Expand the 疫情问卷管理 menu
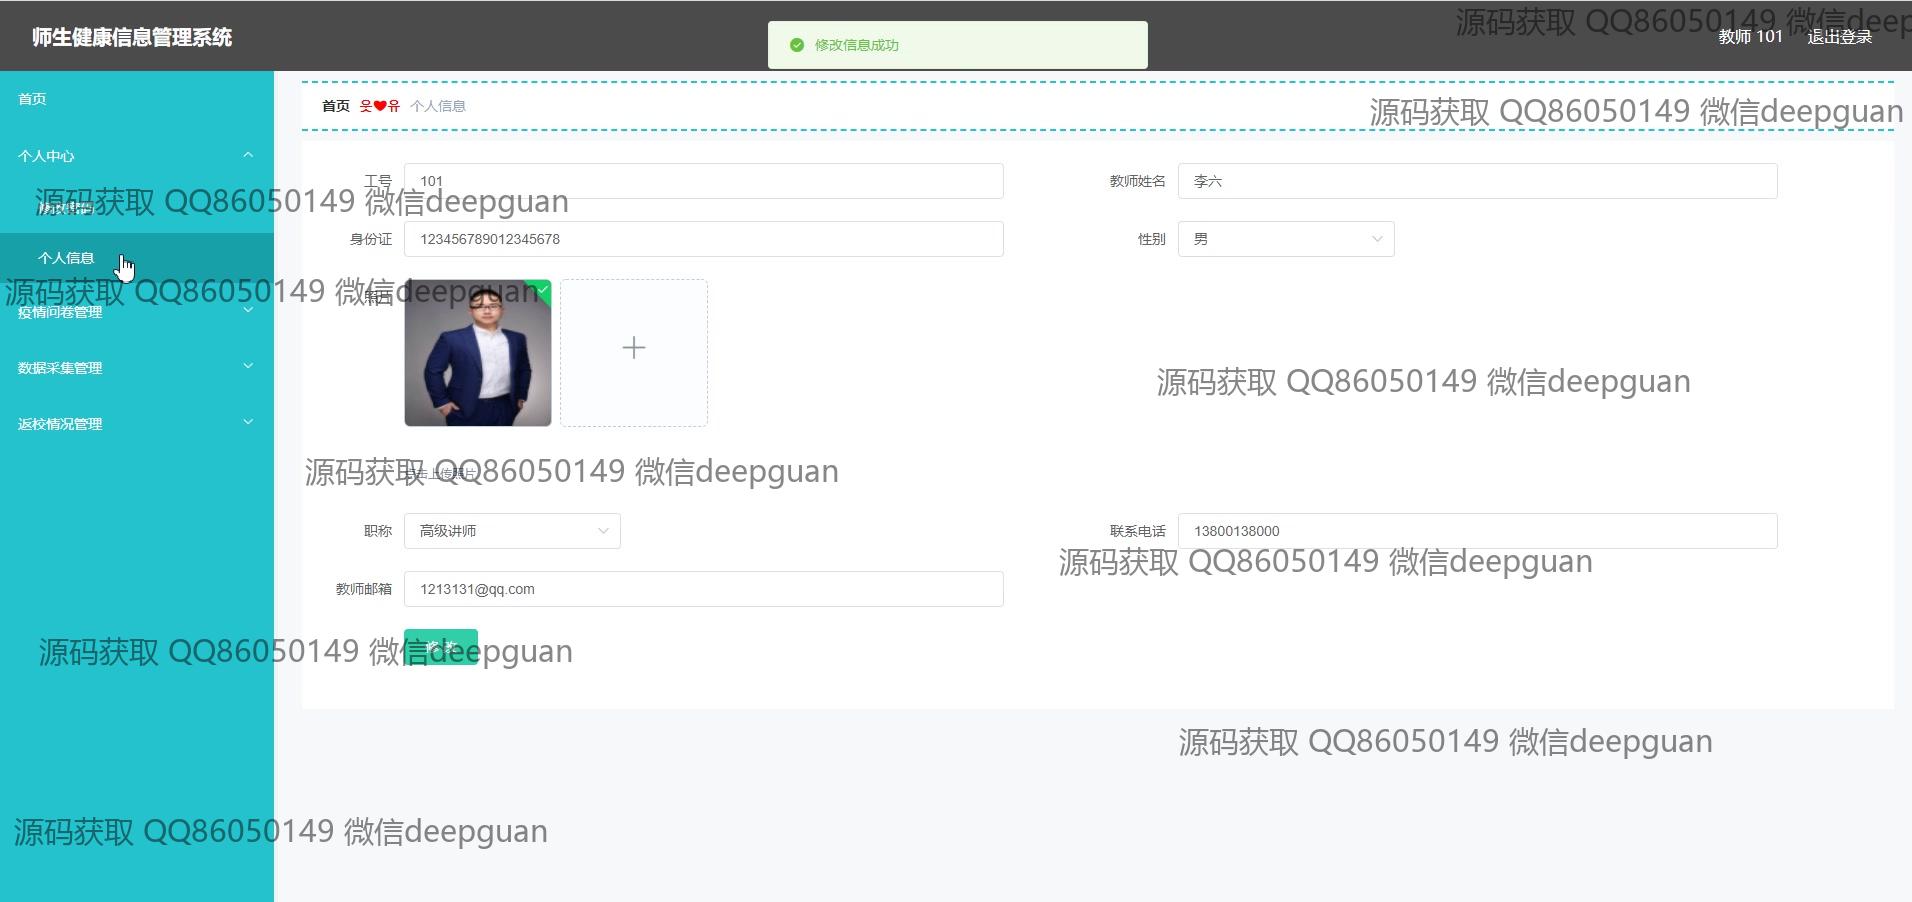Image resolution: width=1912 pixels, height=902 pixels. 137,312
